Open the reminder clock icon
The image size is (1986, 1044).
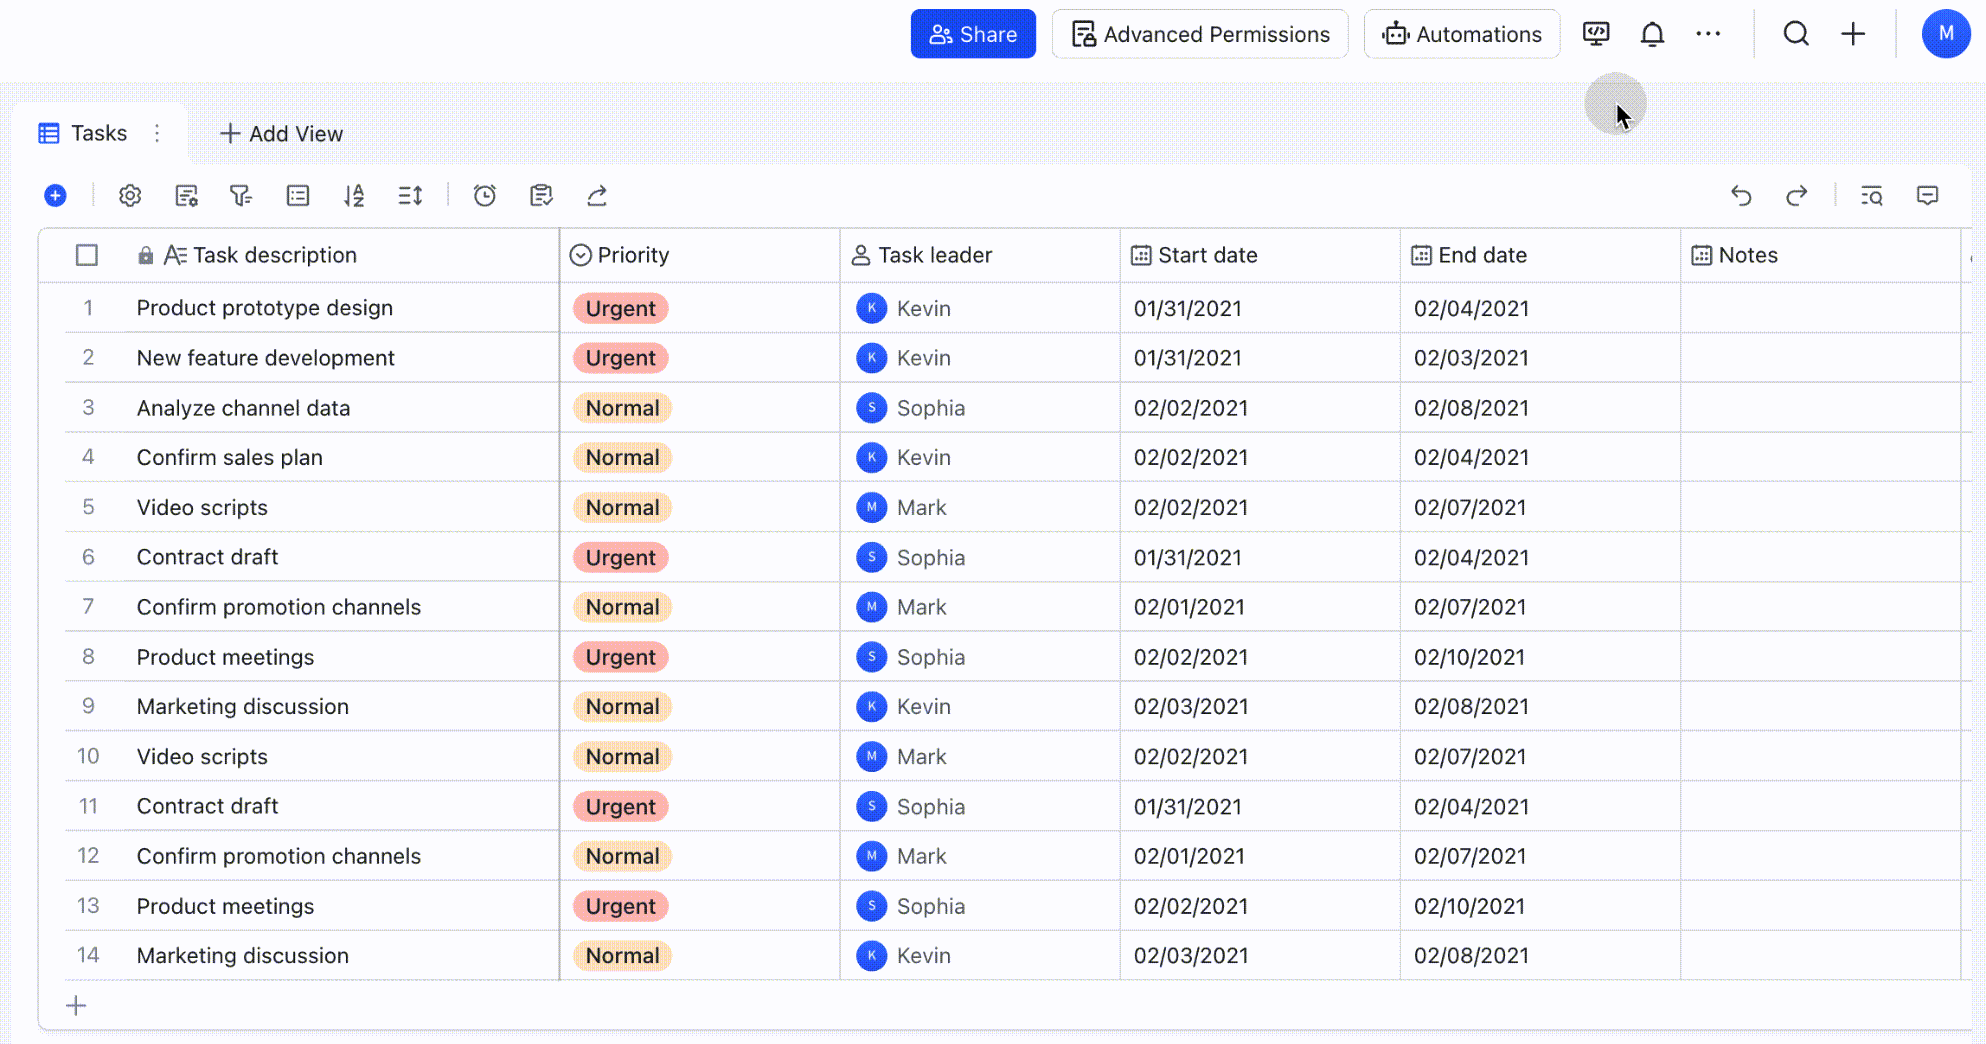point(485,196)
